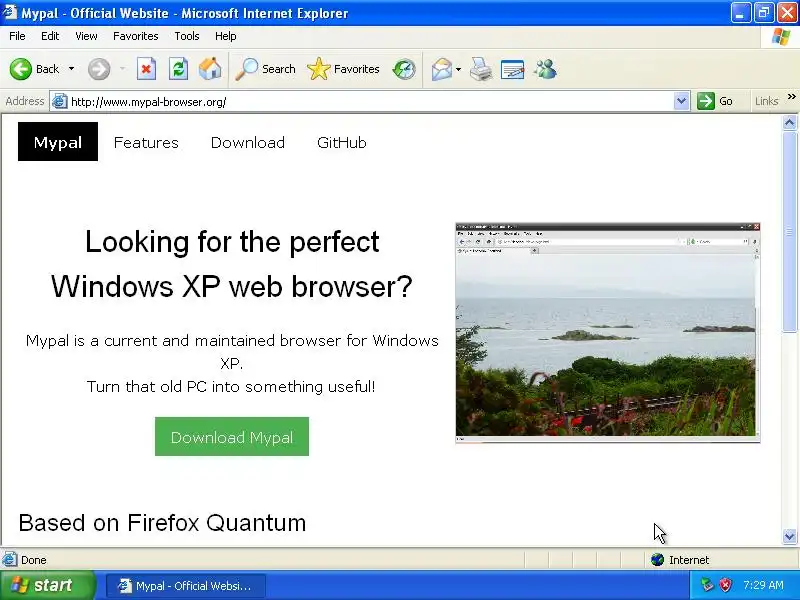The height and width of the screenshot is (600, 800).
Task: Open the Search magnifier toolbar button
Action: (x=265, y=69)
